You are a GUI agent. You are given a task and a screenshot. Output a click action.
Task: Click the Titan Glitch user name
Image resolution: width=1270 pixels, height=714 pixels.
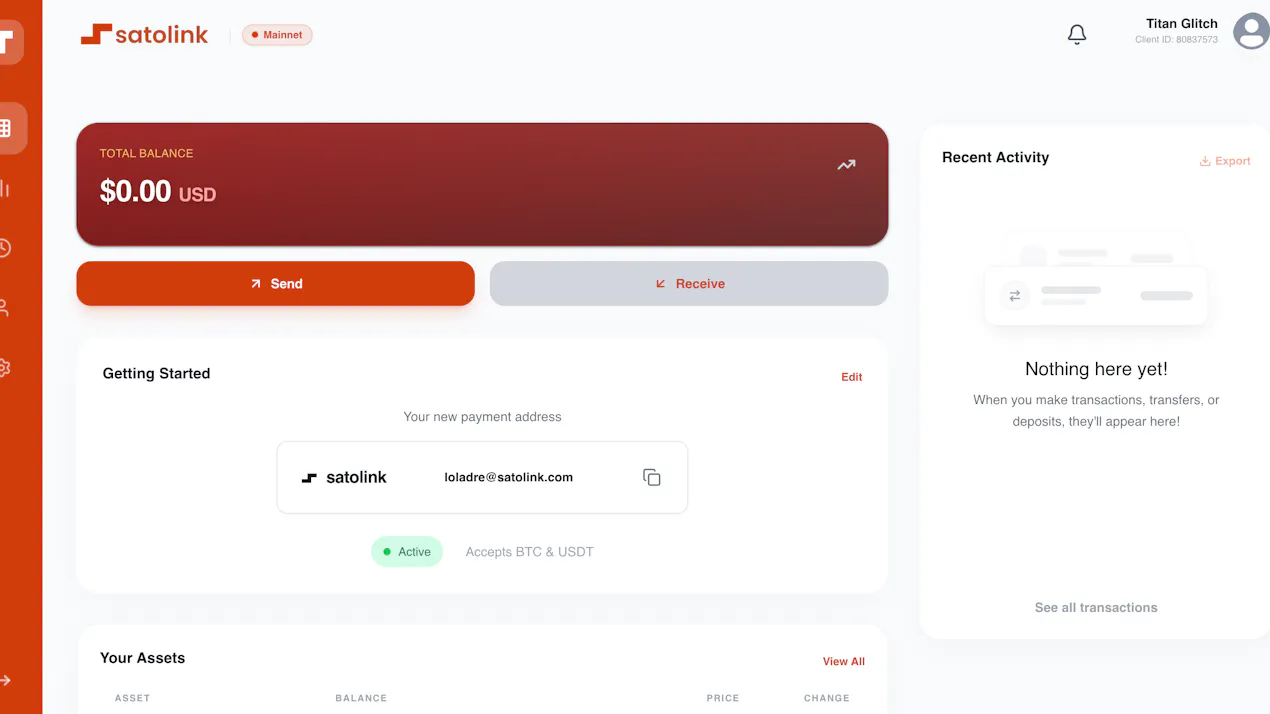click(x=1182, y=23)
